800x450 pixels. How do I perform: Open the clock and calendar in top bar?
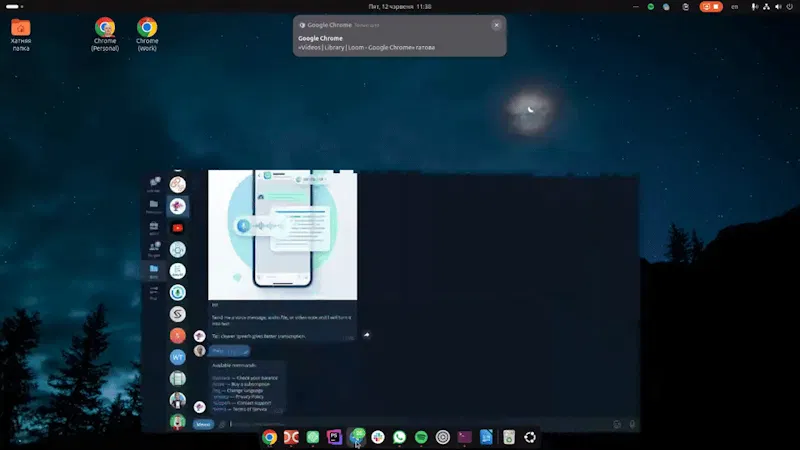point(400,7)
